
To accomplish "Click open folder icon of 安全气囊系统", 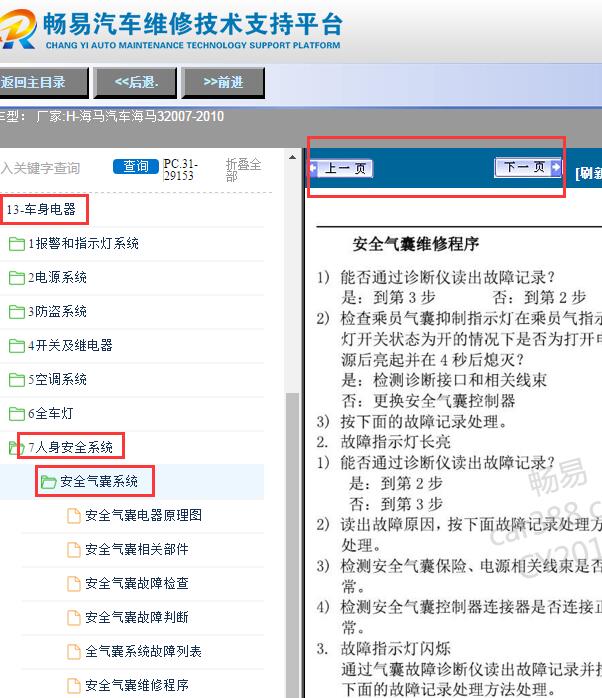I will [x=48, y=482].
